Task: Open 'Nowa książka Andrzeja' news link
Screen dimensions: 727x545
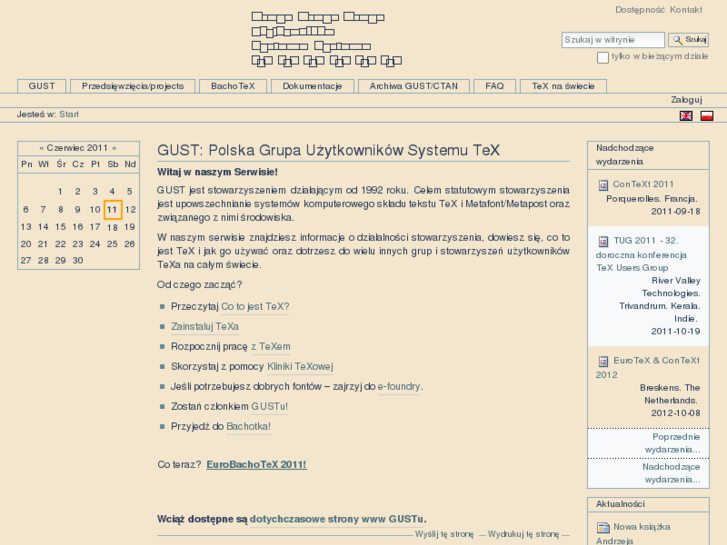Action: 633,534
